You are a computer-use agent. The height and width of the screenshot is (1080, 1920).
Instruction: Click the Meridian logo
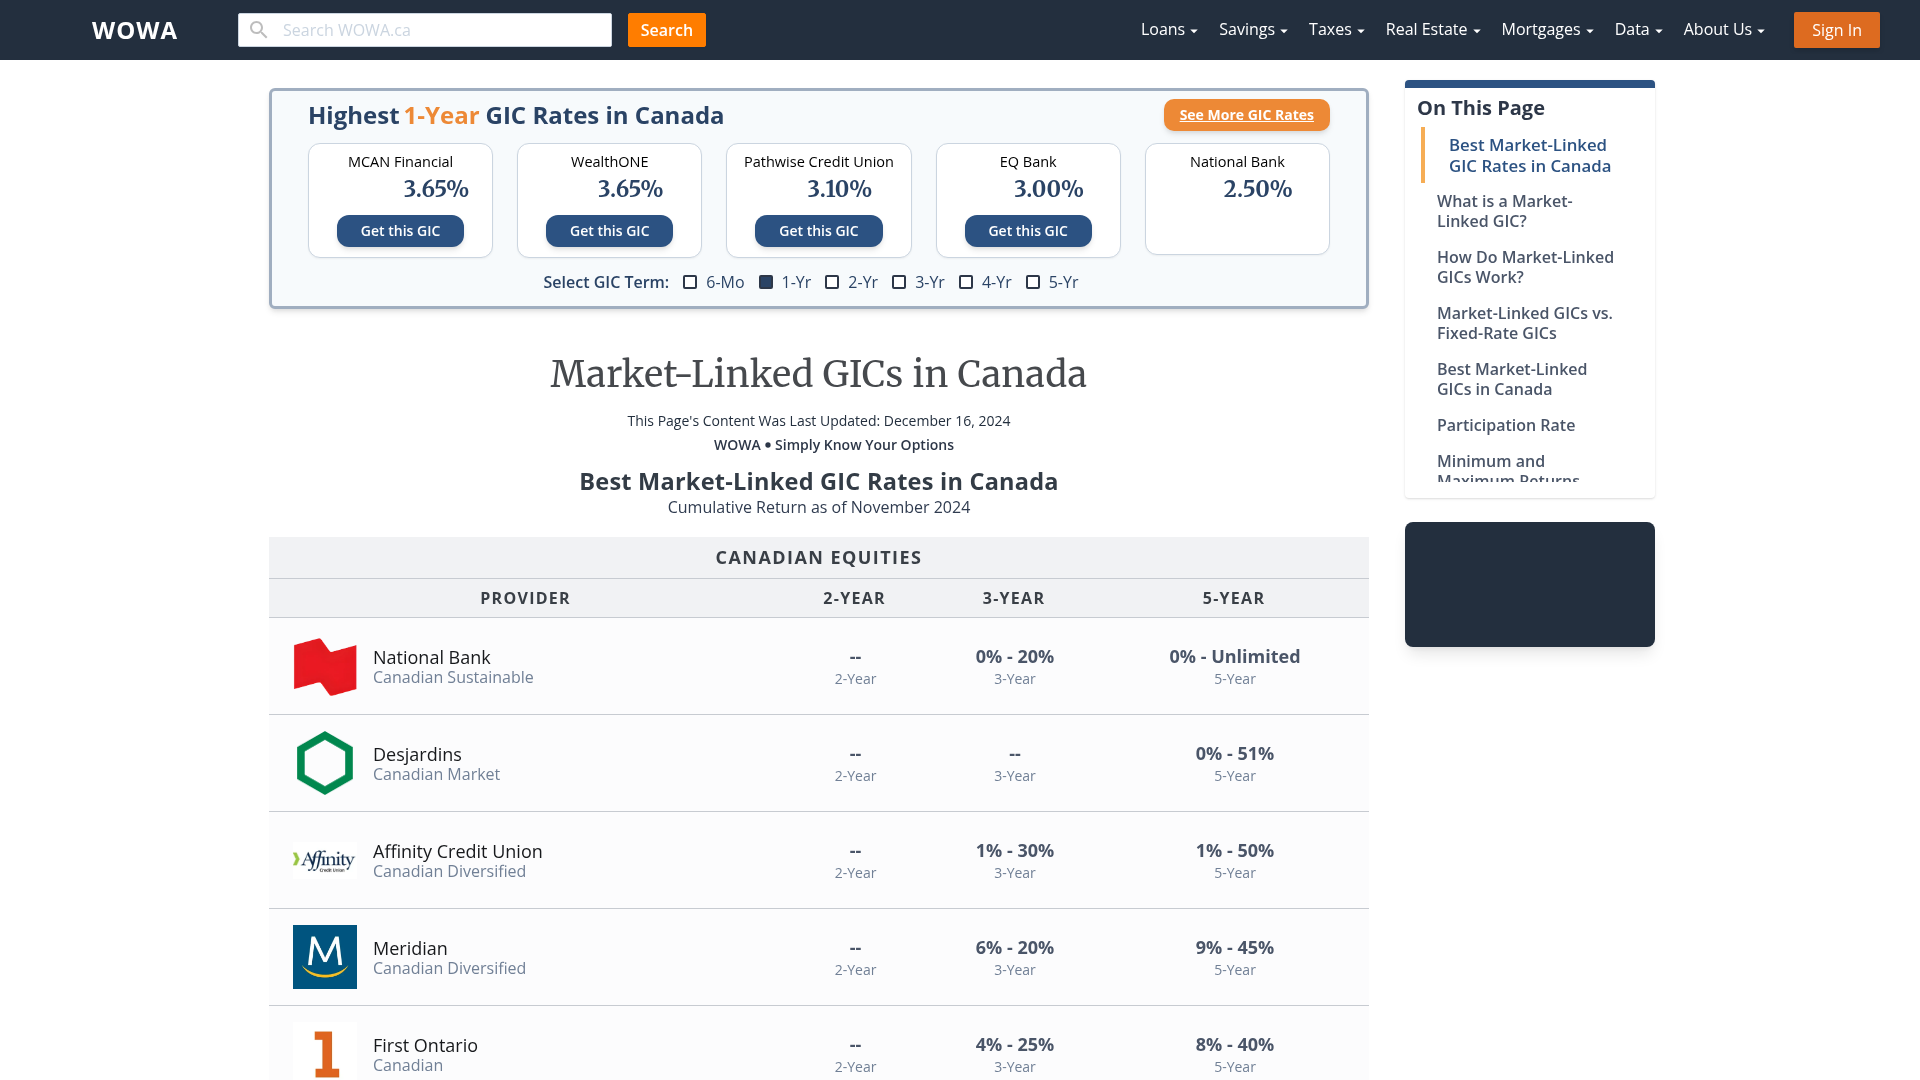click(x=324, y=956)
